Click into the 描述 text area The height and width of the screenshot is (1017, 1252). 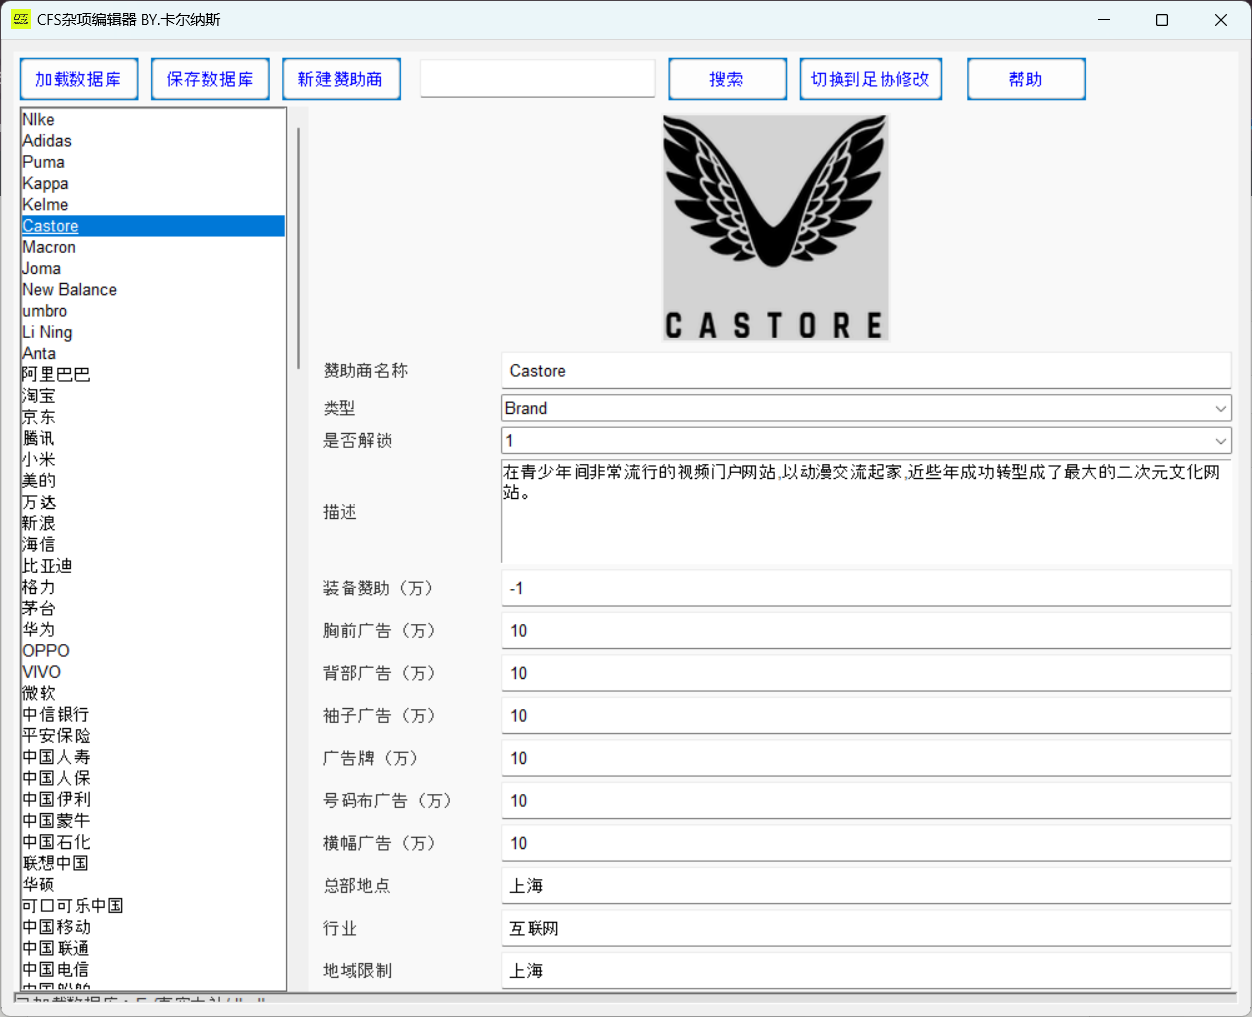(x=866, y=511)
